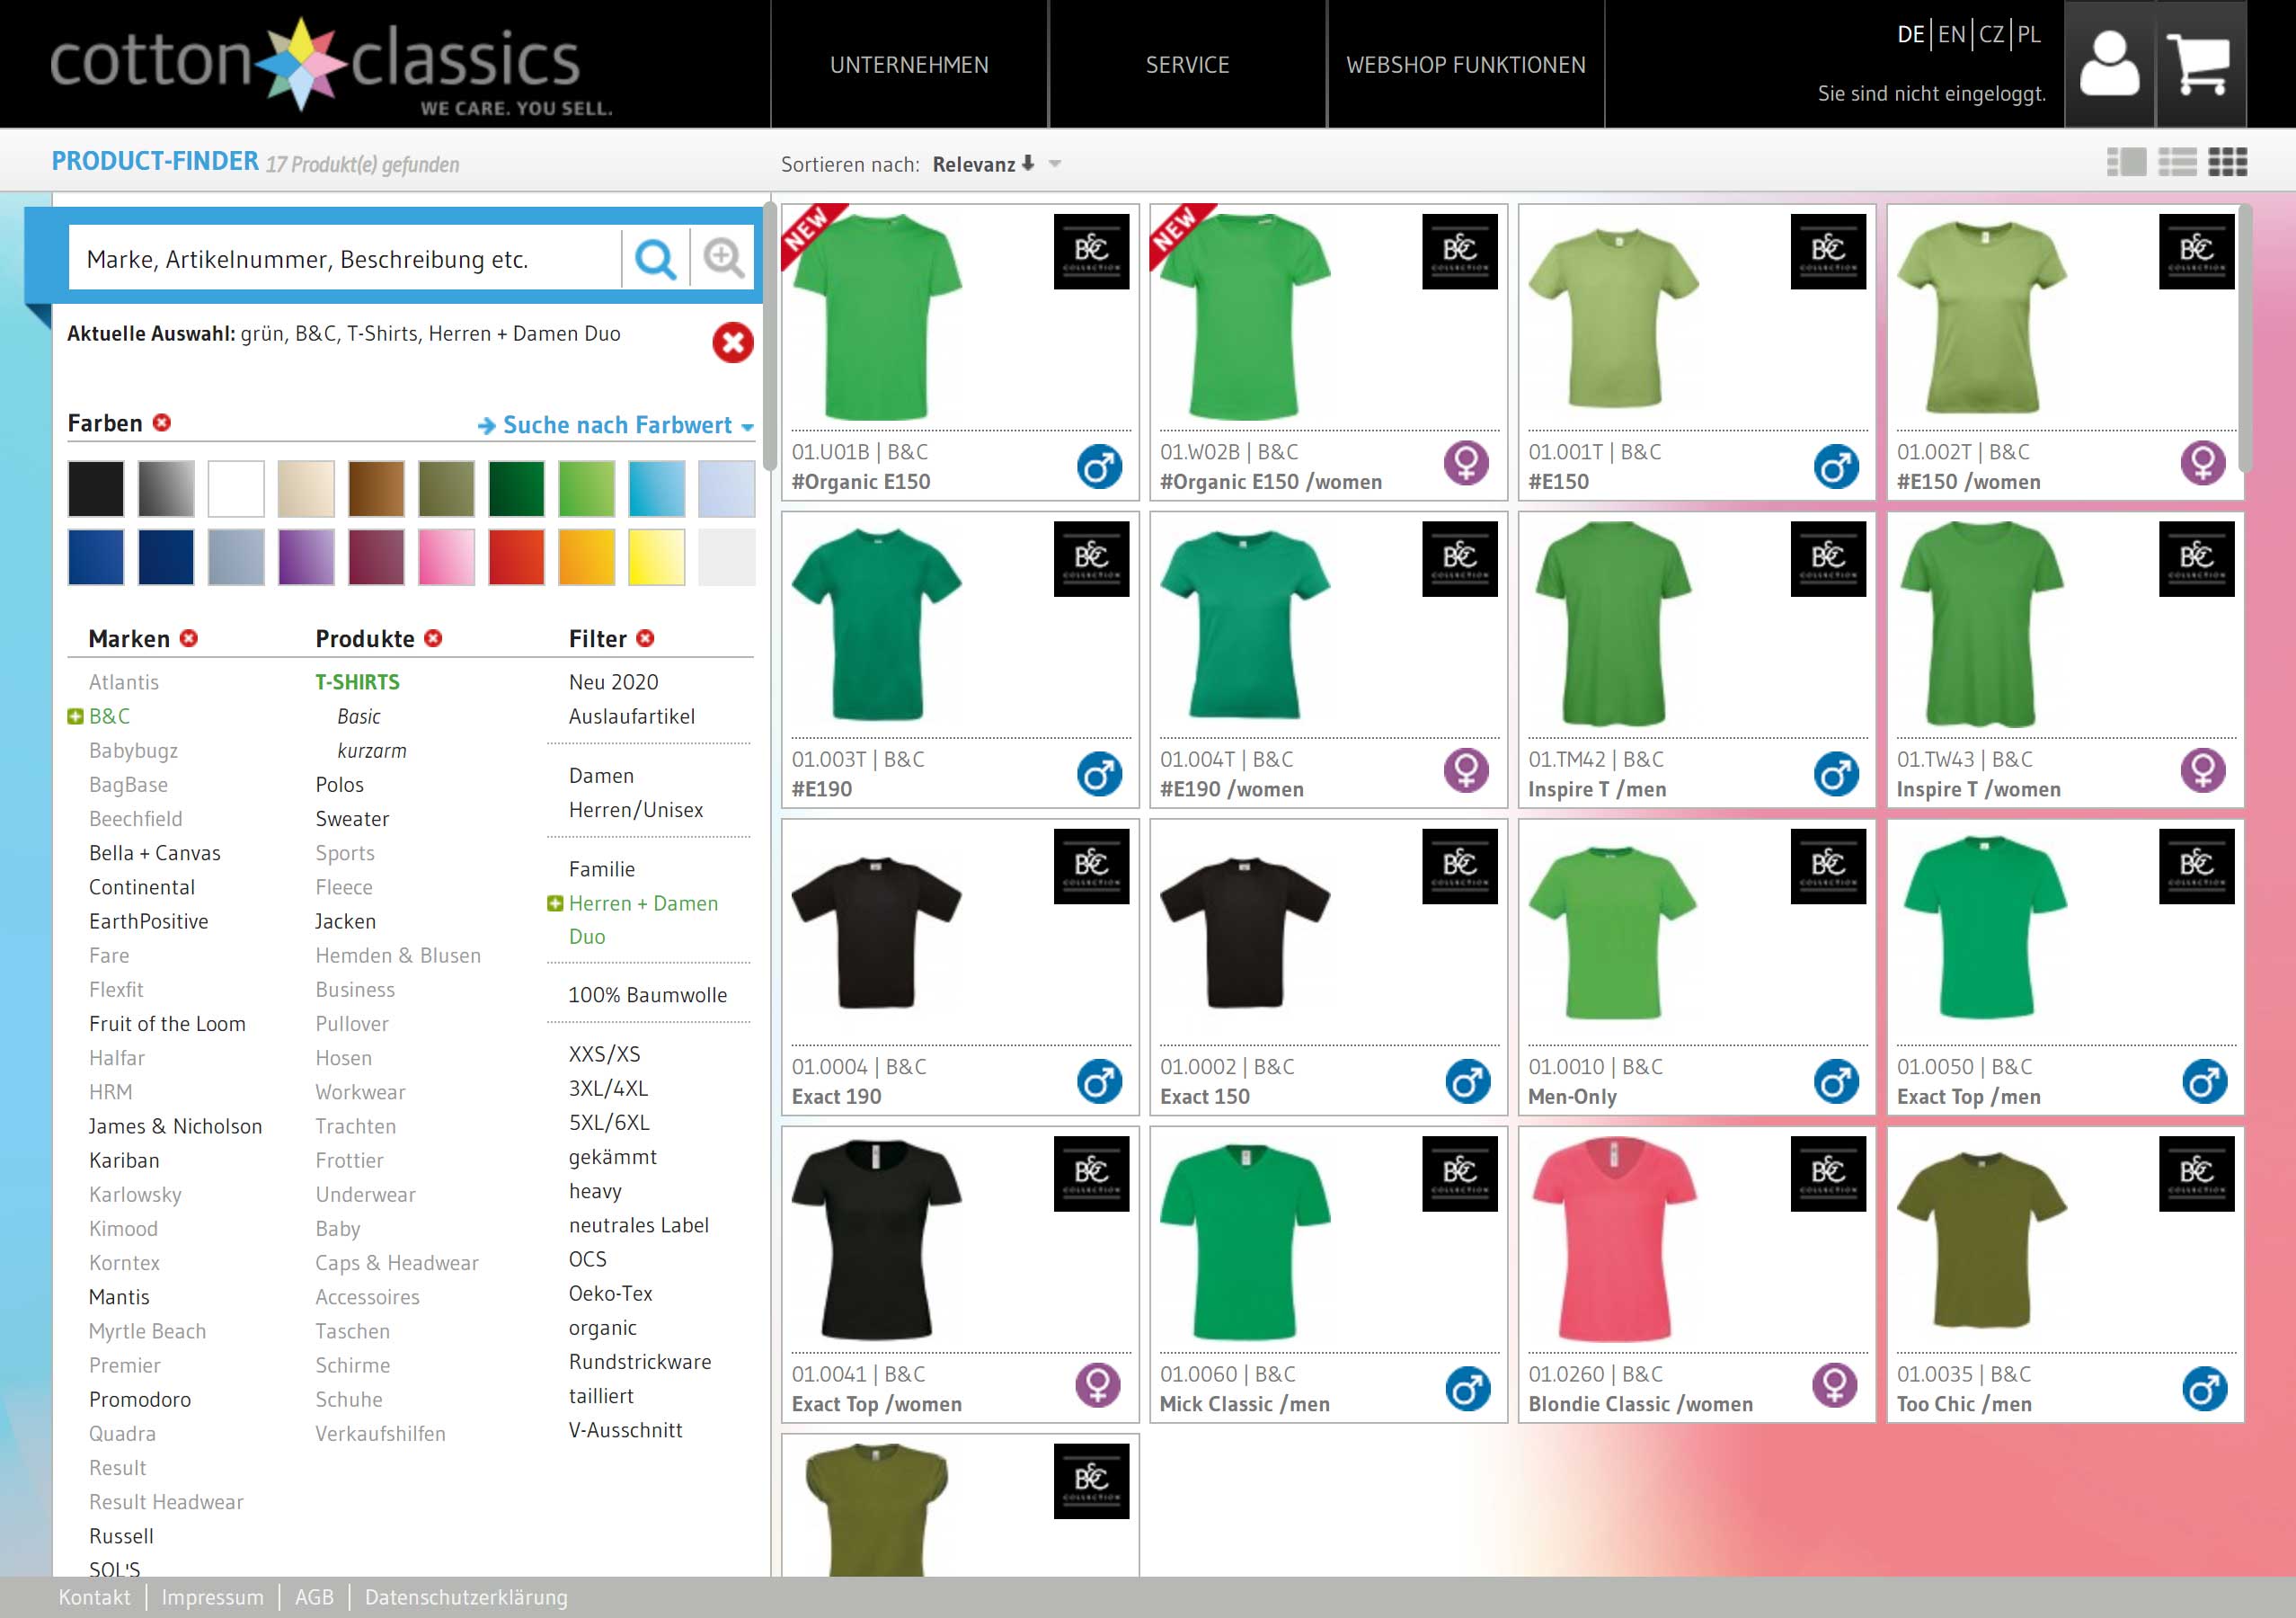2296x1618 pixels.
Task: Switch language to CZ
Action: pyautogui.click(x=1991, y=34)
